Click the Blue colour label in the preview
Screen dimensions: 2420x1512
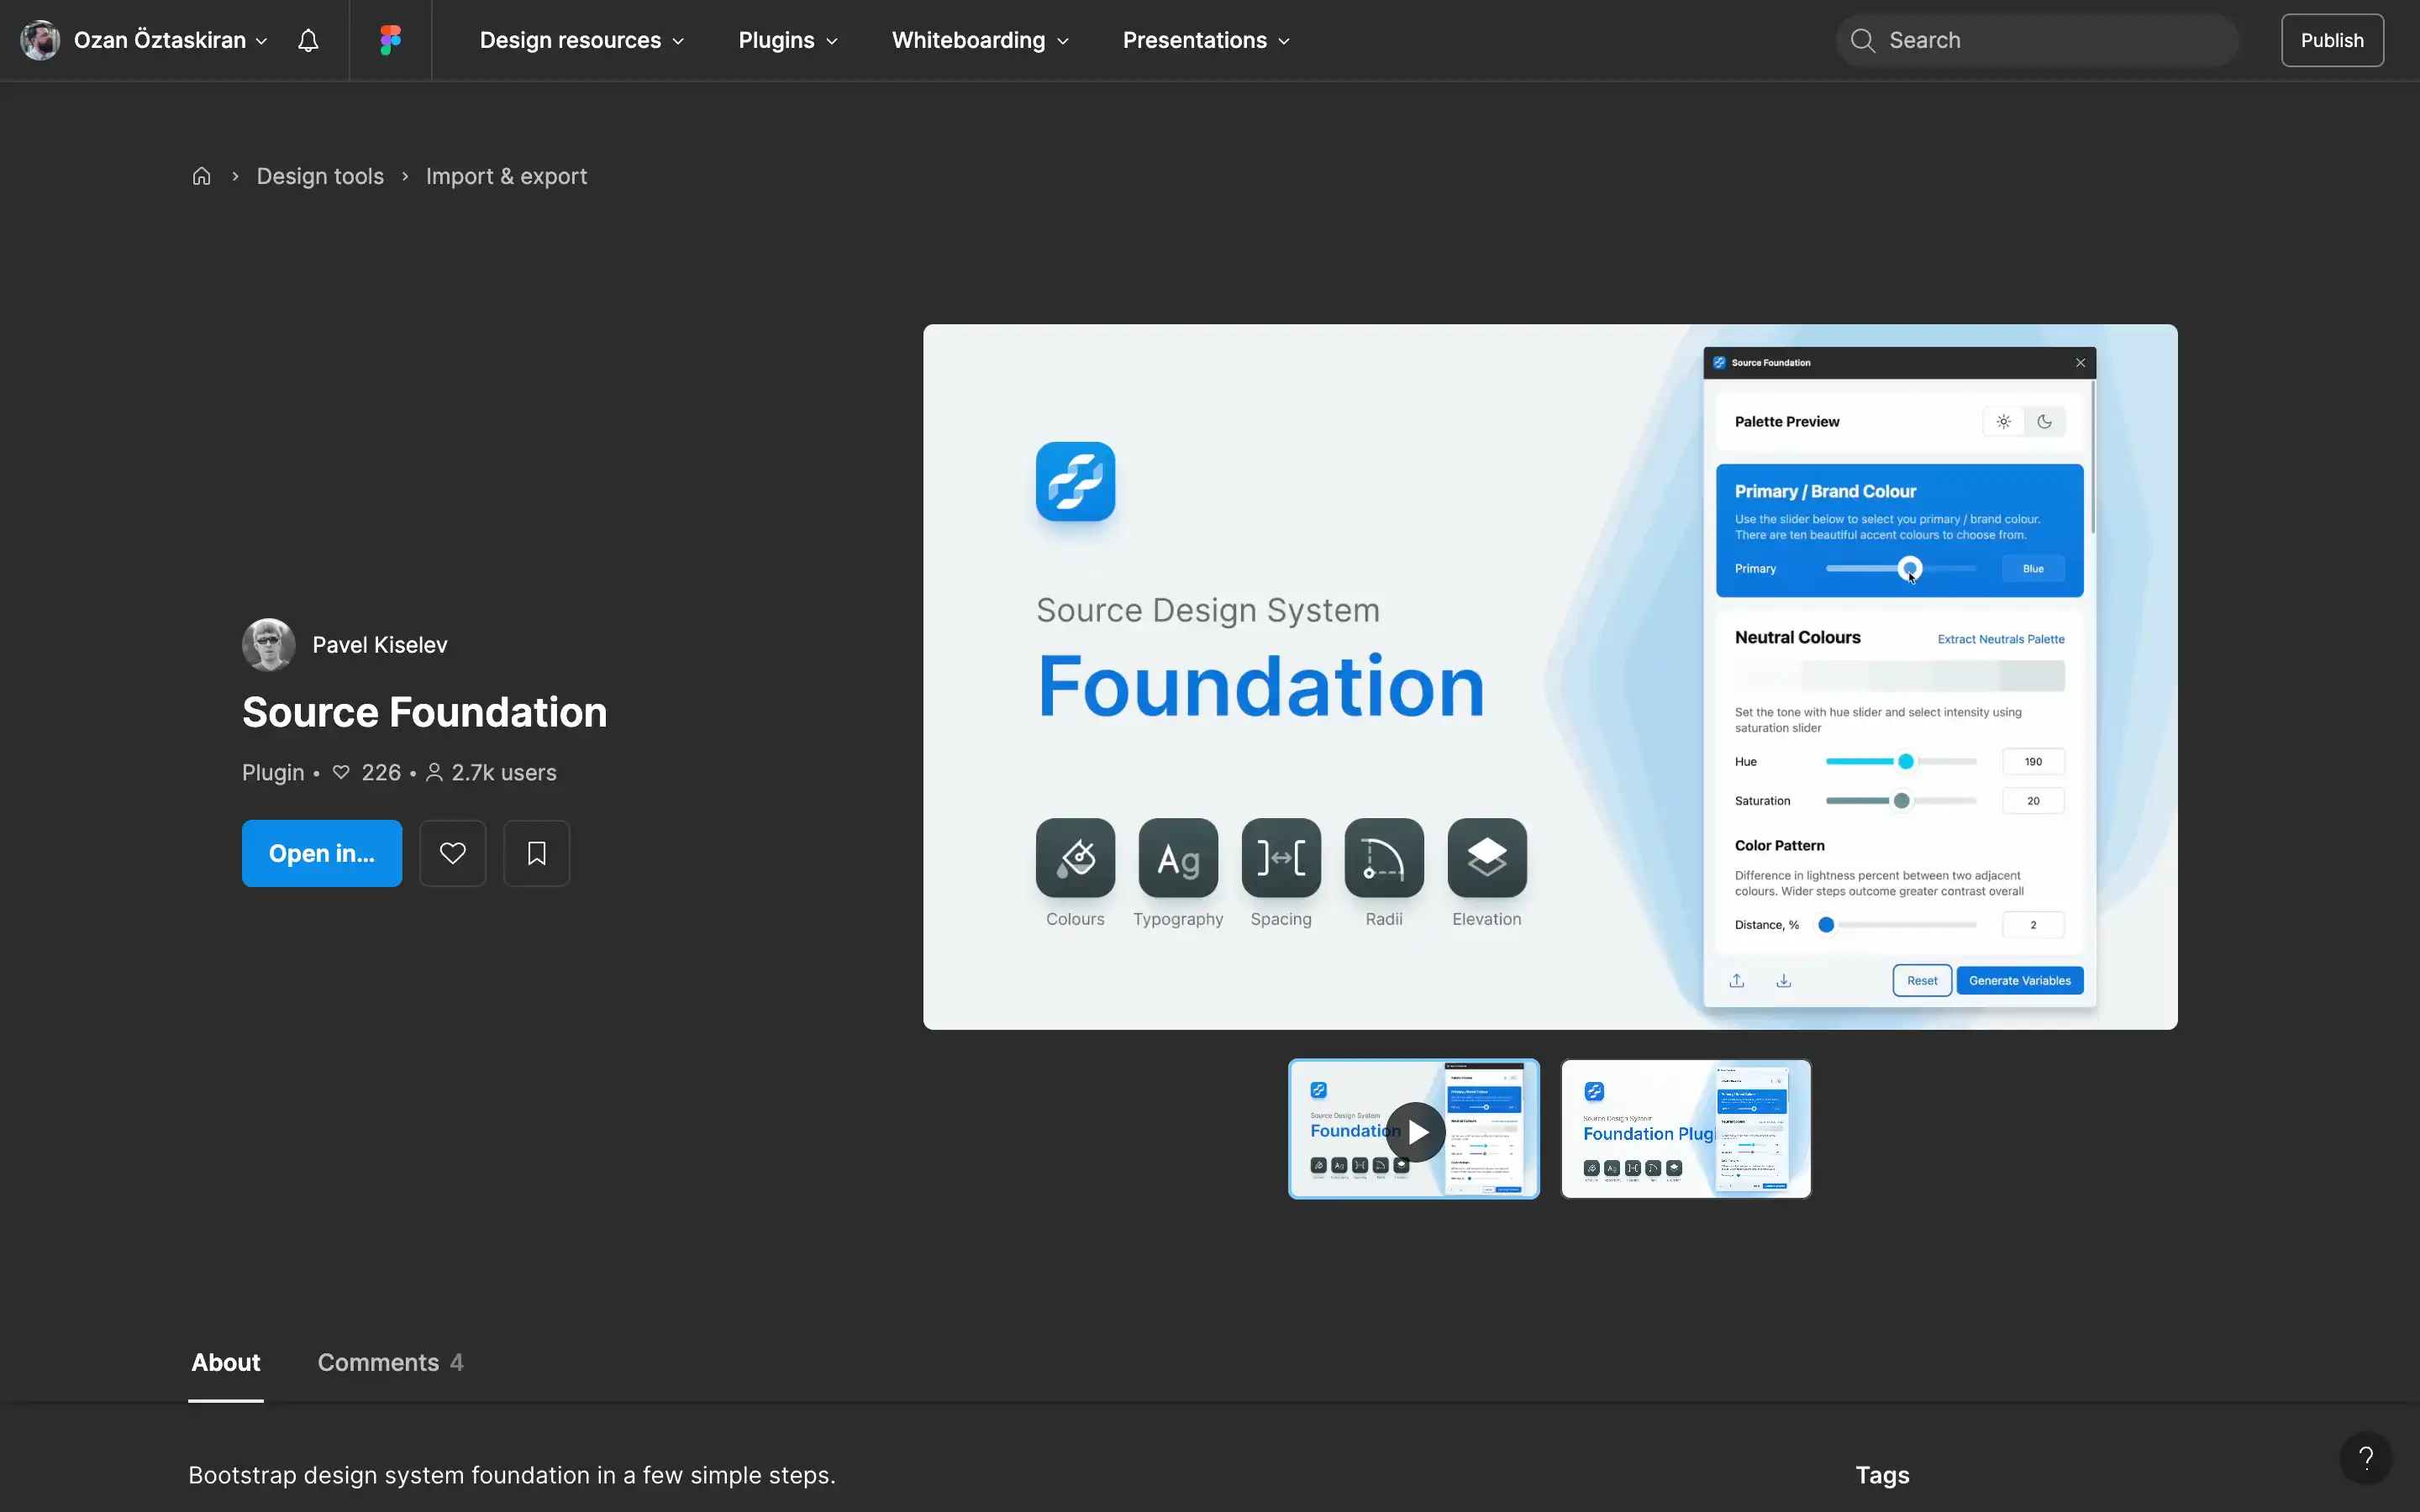tap(2033, 568)
